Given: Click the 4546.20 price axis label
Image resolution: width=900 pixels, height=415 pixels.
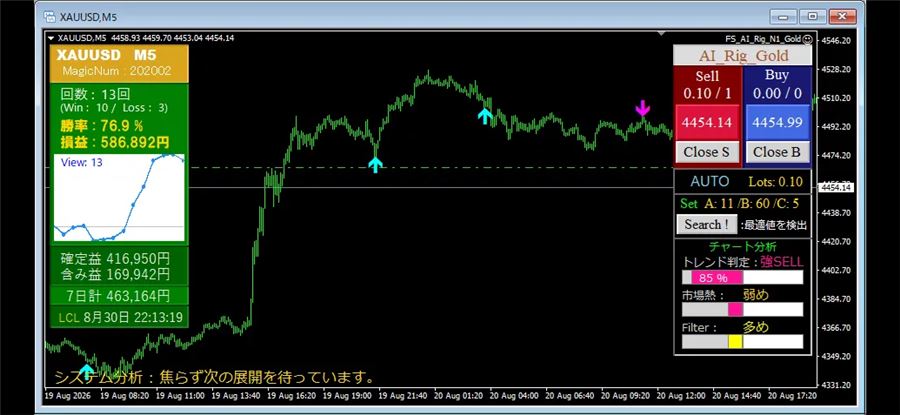Looking at the screenshot, I should pyautogui.click(x=836, y=41).
